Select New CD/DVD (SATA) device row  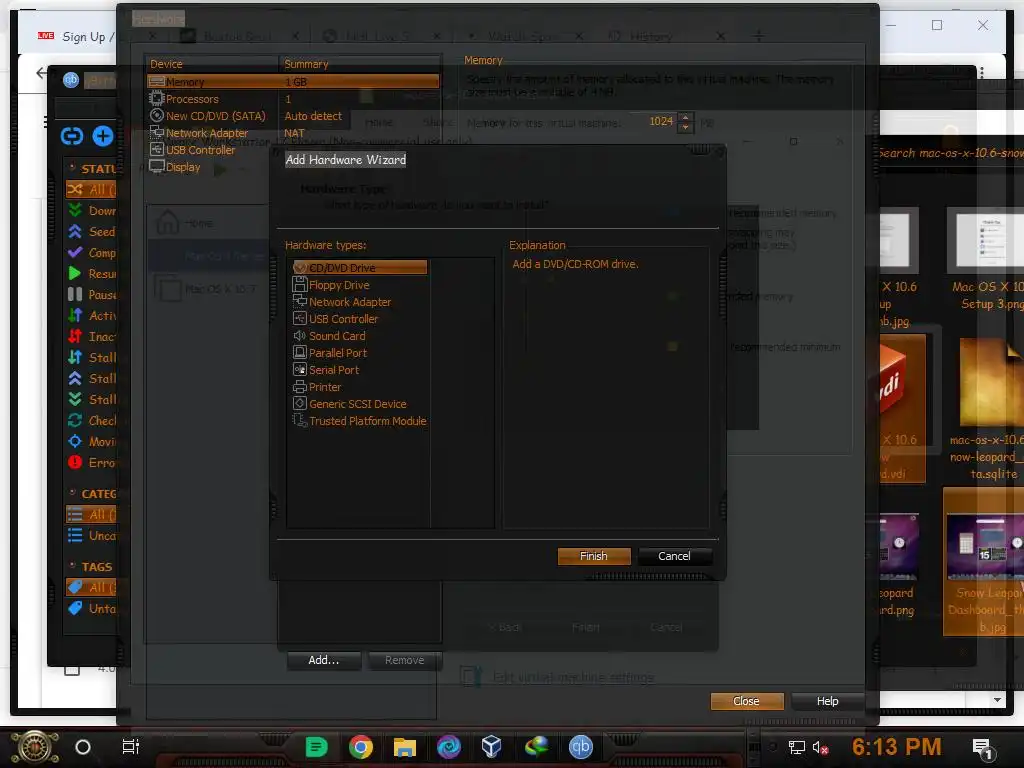click(293, 116)
